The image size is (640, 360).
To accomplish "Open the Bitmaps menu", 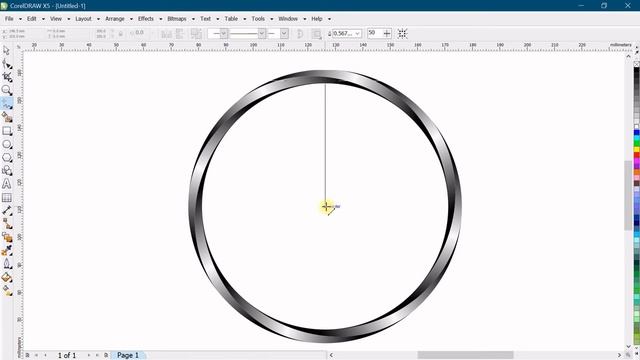I will click(177, 19).
